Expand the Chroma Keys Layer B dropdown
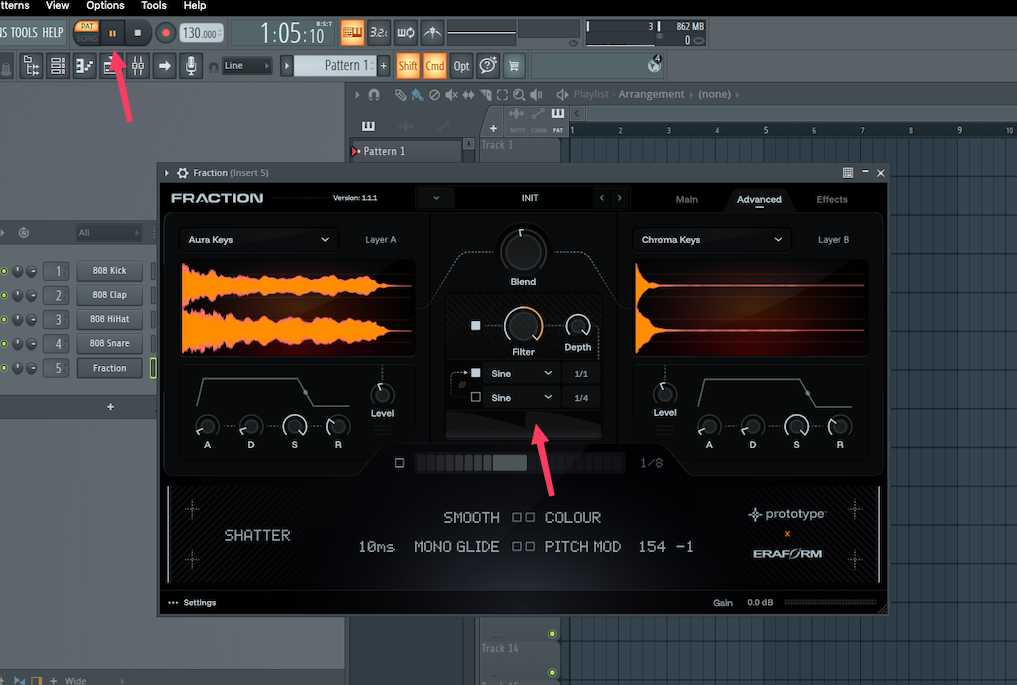Image resolution: width=1017 pixels, height=685 pixels. tap(711, 240)
